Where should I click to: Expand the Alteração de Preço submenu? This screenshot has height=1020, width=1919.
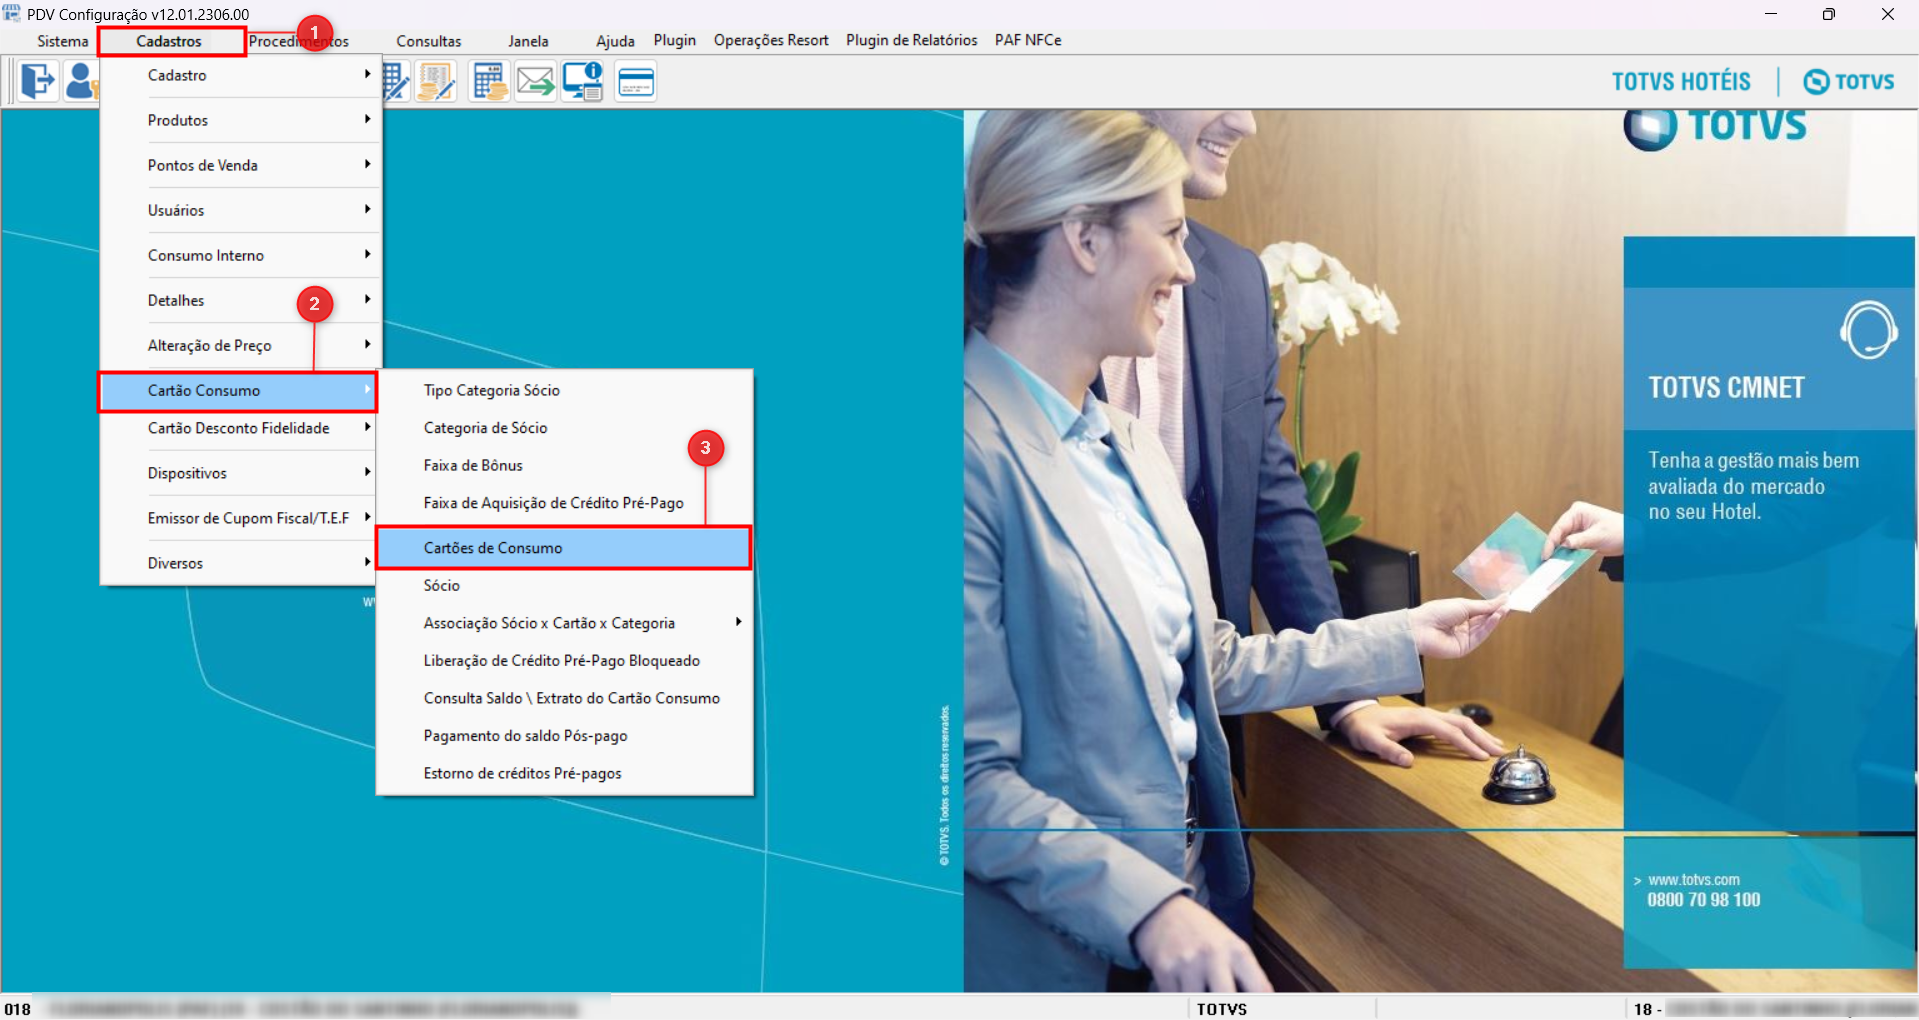point(240,345)
